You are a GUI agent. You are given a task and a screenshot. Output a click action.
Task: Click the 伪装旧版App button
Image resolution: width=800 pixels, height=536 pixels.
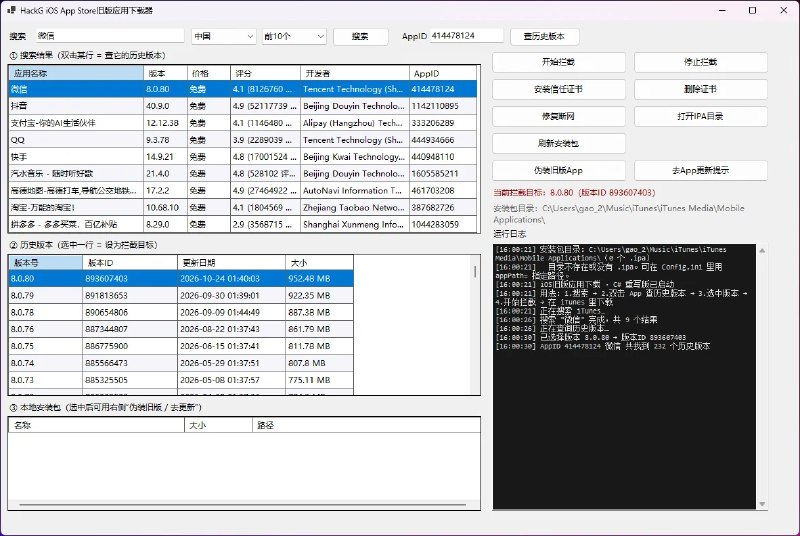(558, 170)
